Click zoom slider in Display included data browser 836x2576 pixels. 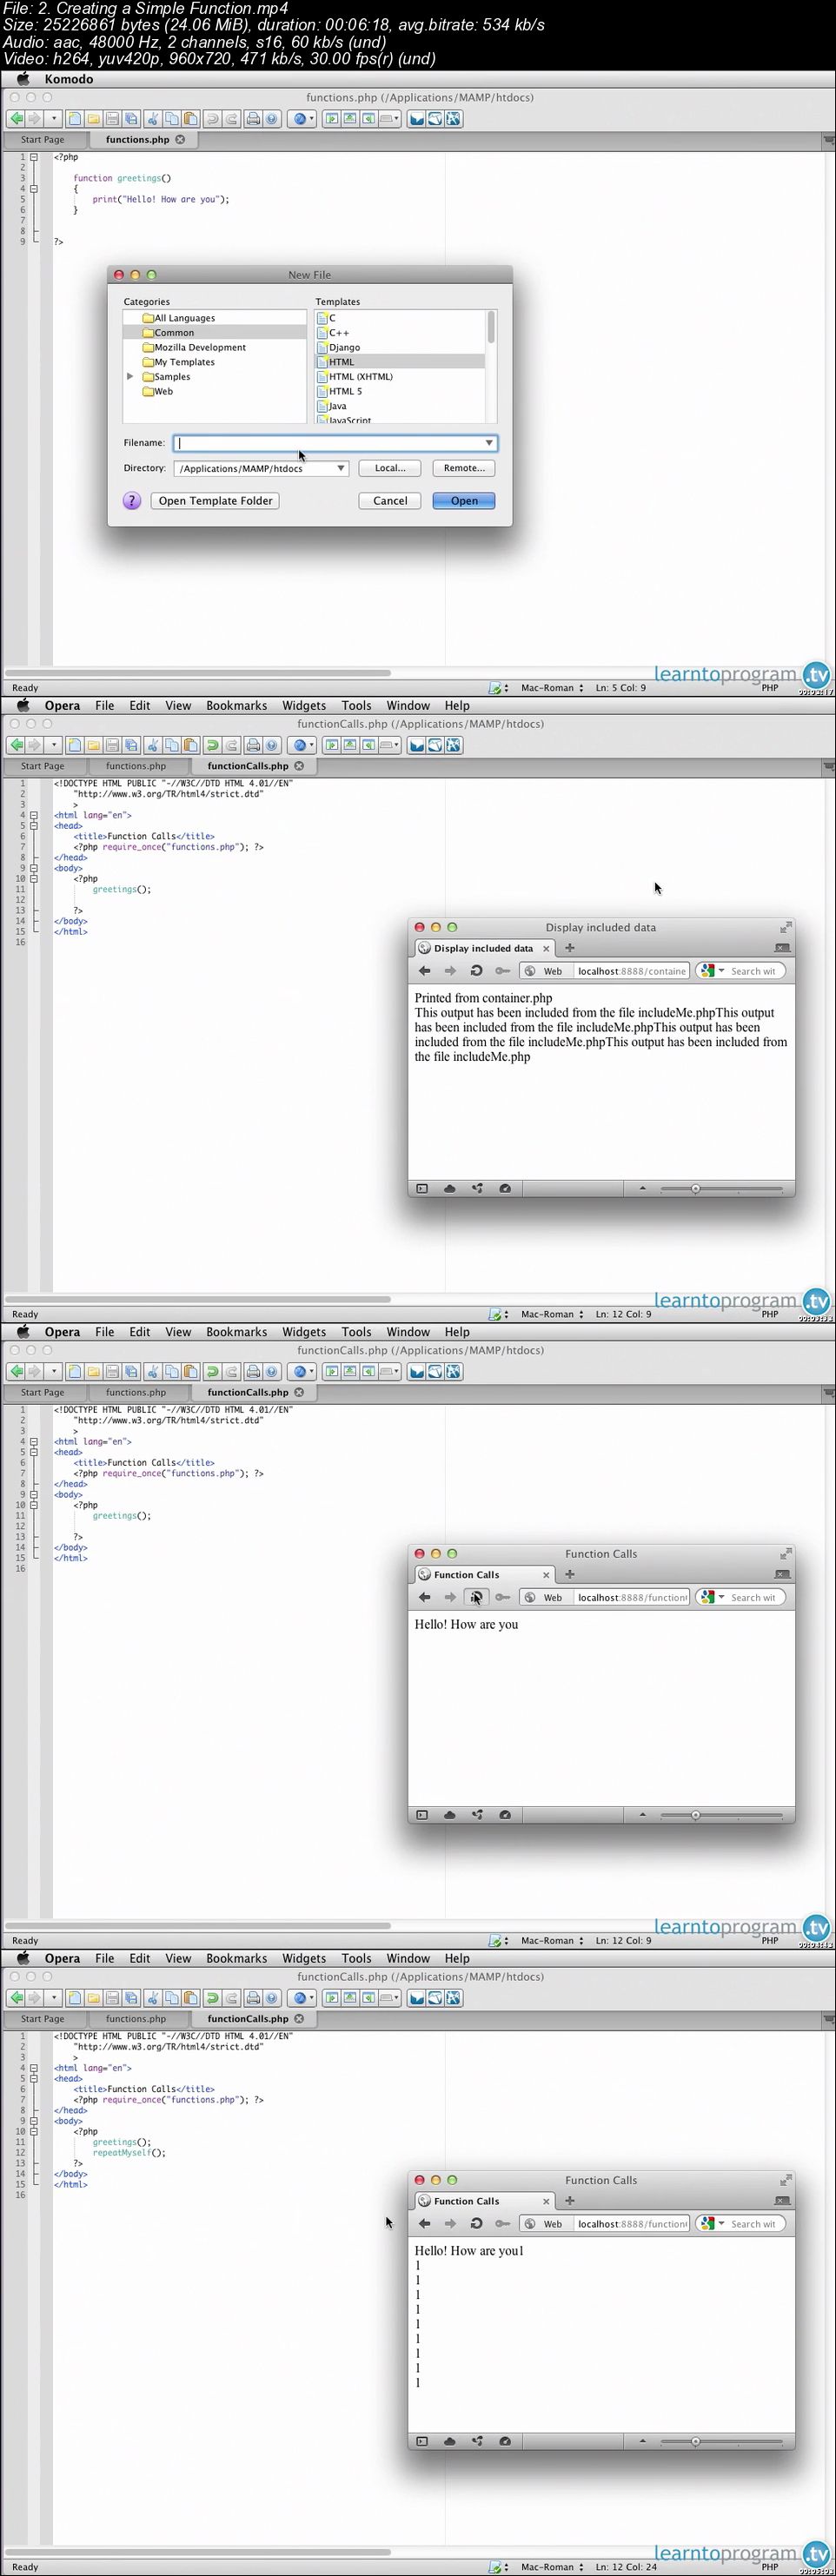(722, 1189)
